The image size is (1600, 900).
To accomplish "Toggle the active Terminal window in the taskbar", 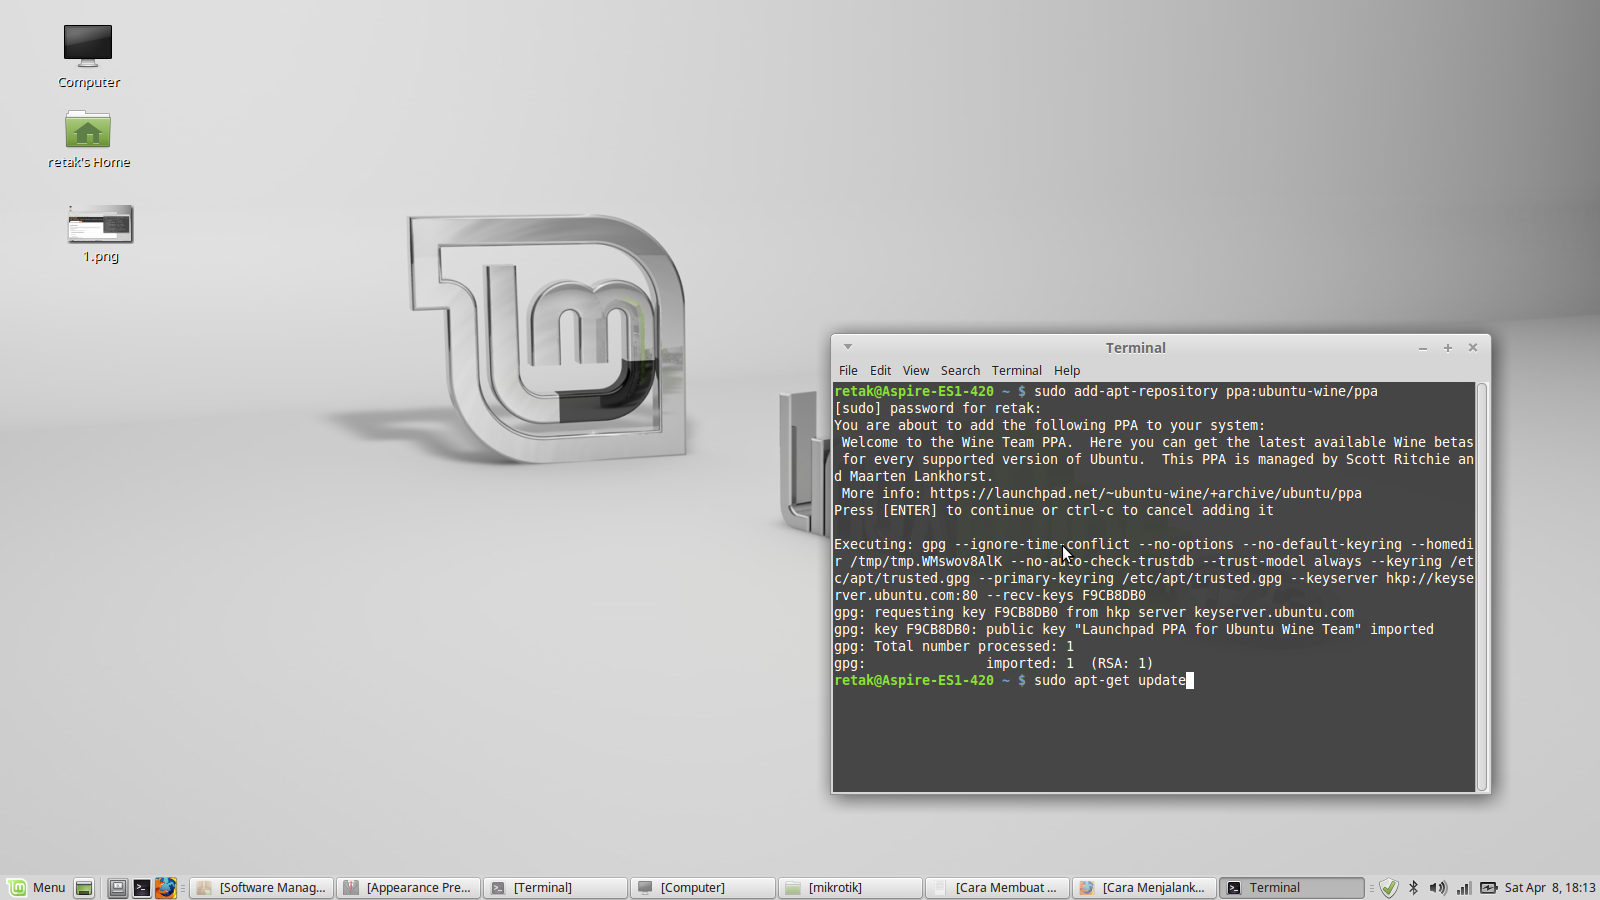I will click(x=1290, y=887).
